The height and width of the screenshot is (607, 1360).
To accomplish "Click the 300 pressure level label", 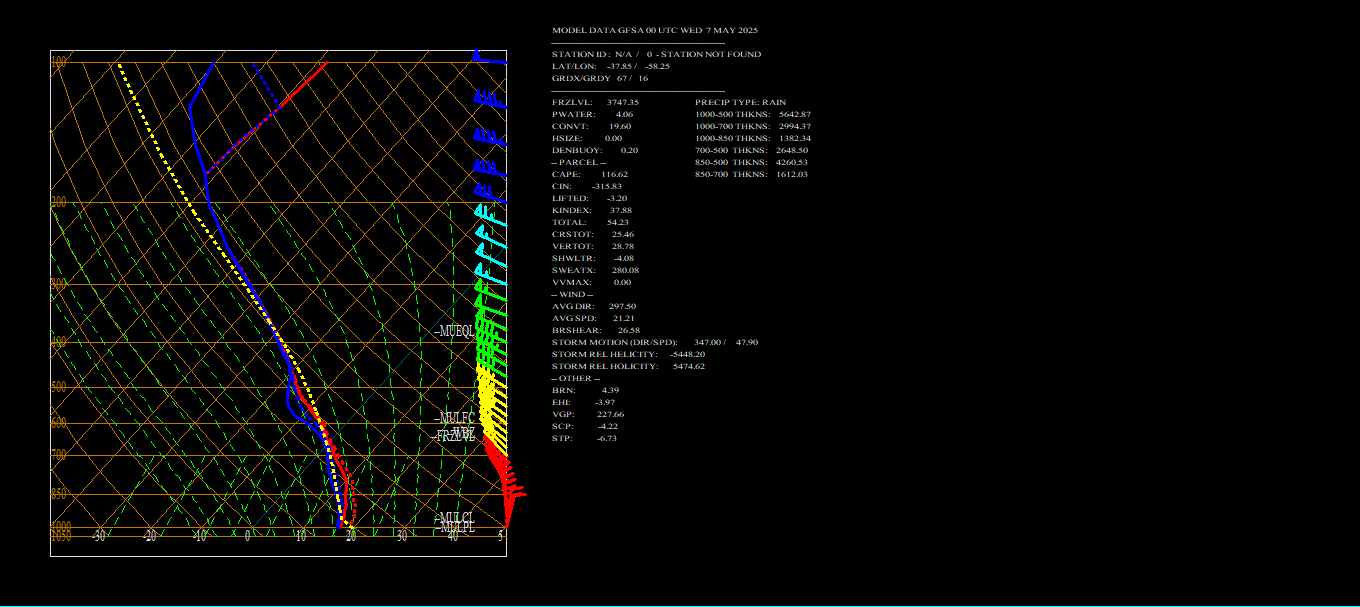I will coord(59,284).
